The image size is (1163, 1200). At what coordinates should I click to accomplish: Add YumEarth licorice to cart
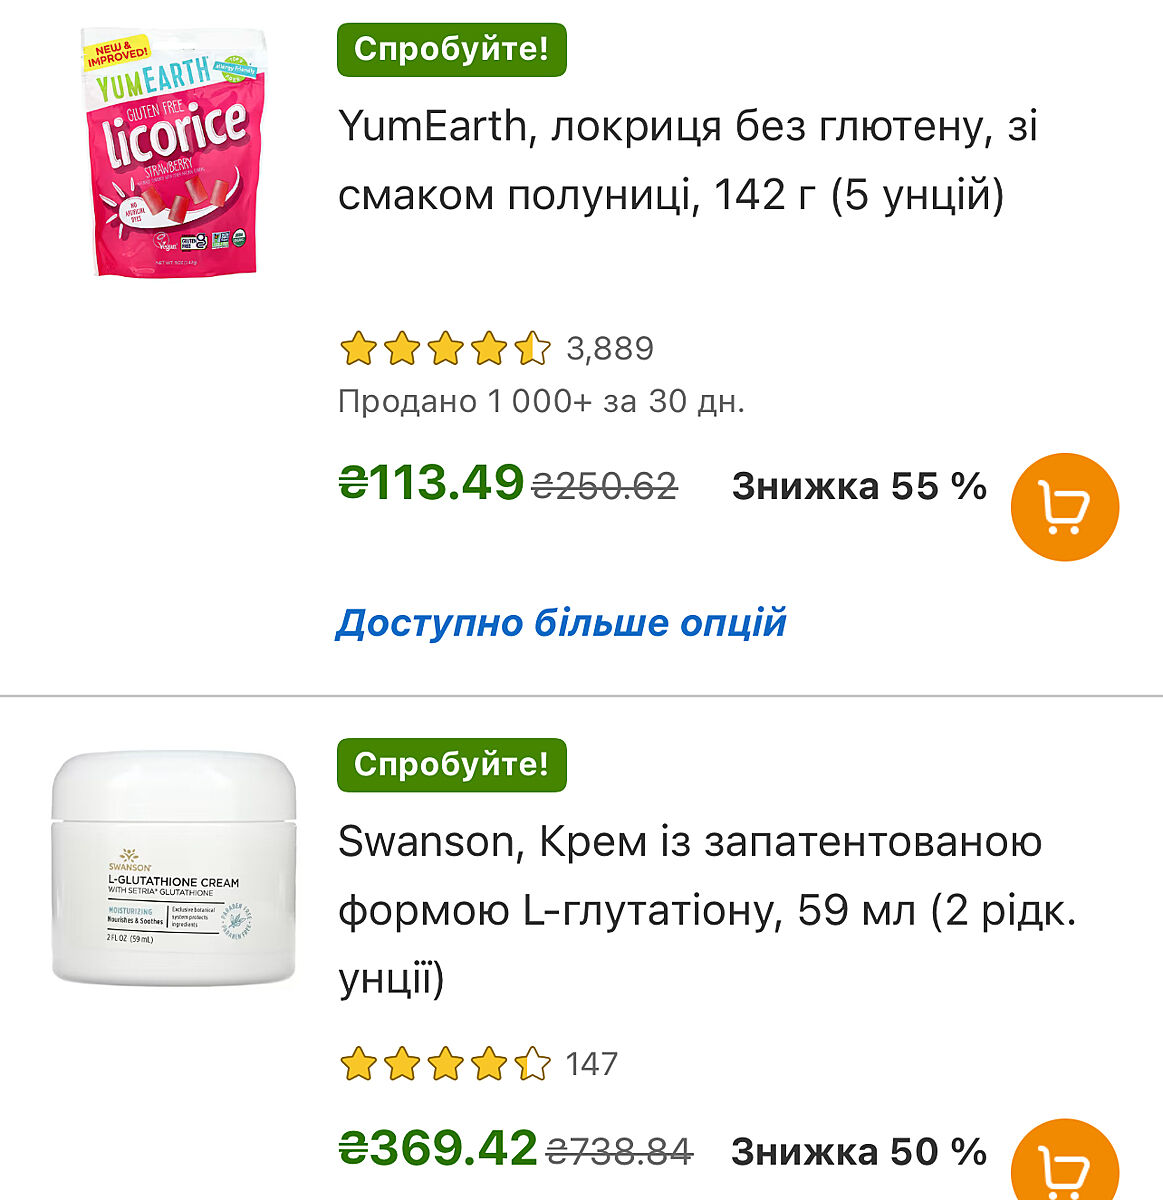click(1064, 507)
